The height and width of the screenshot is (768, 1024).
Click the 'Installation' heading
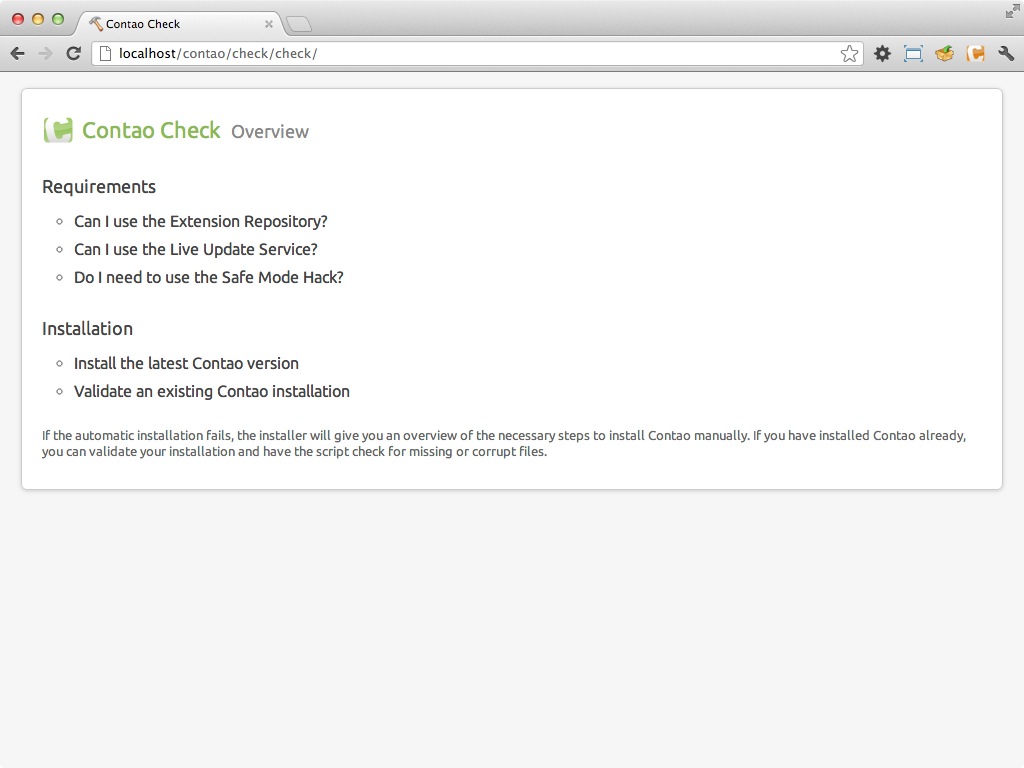tap(88, 328)
